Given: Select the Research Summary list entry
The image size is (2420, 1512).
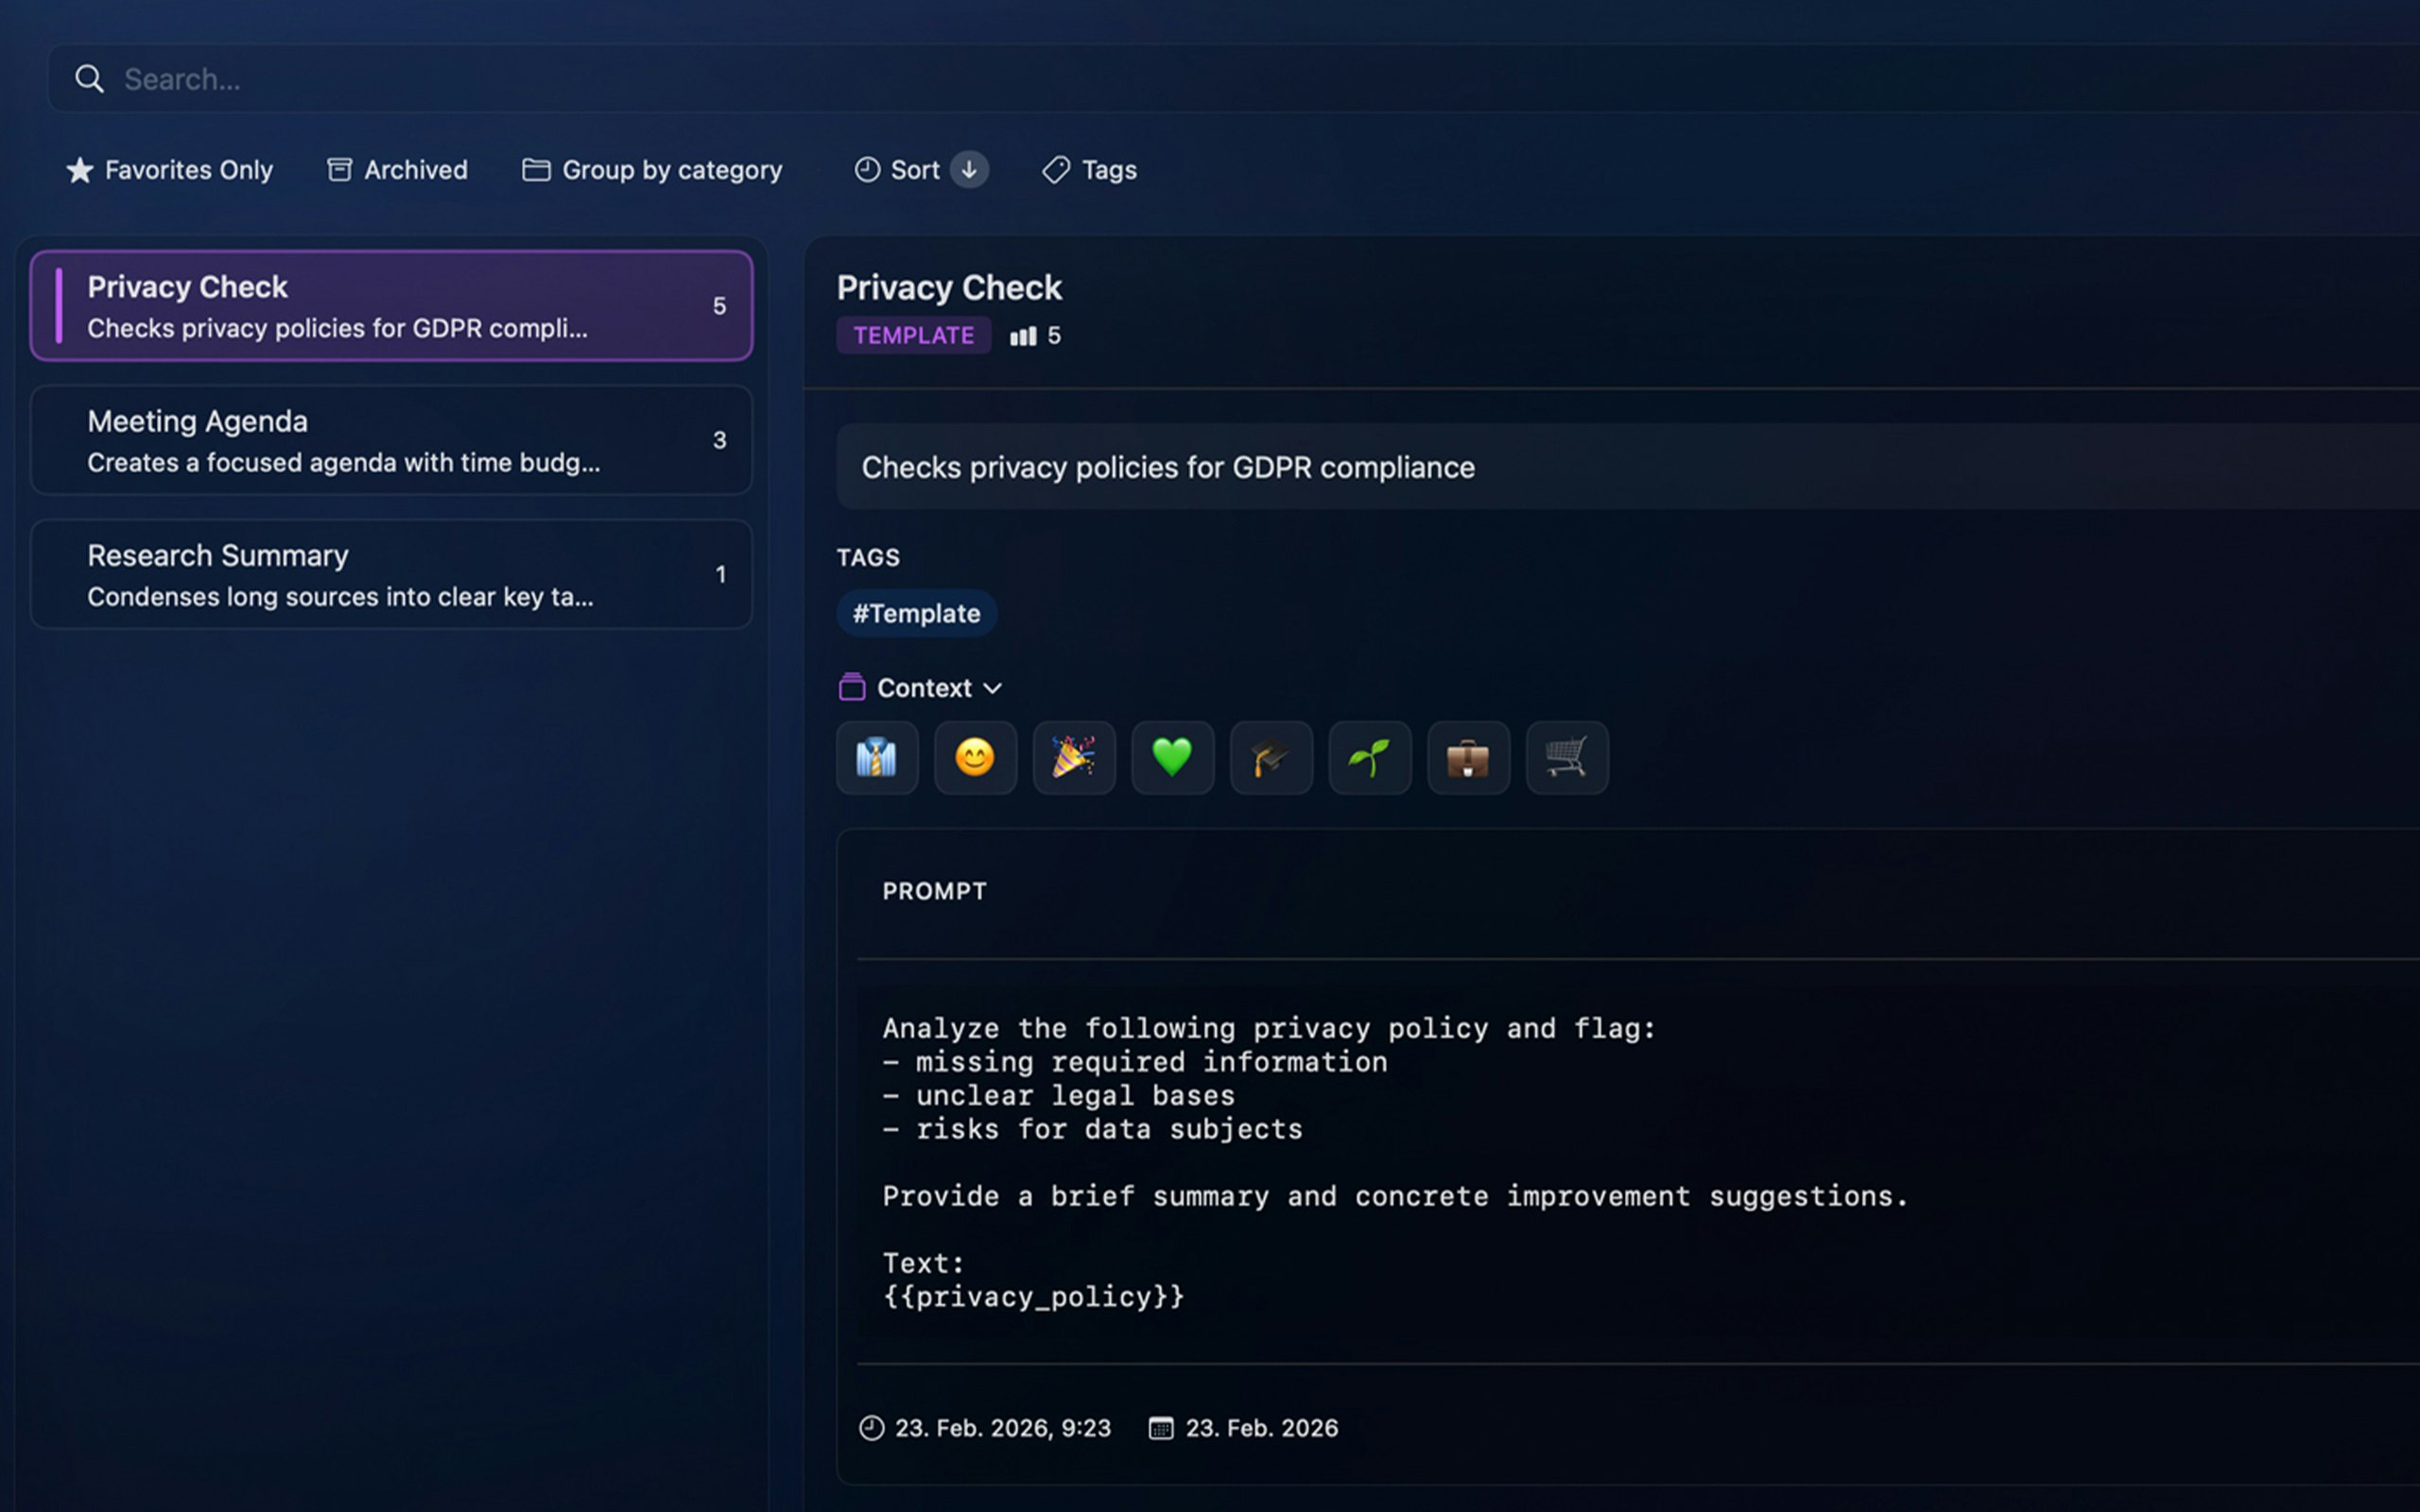Looking at the screenshot, I should (391, 574).
